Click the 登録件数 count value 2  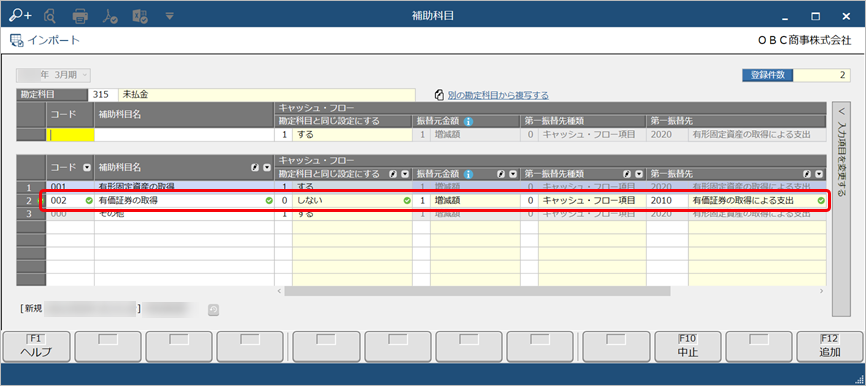(822, 75)
